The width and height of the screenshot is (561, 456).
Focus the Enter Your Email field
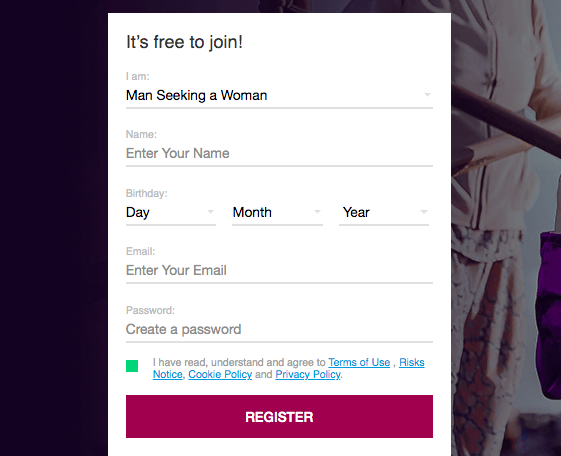click(x=279, y=271)
